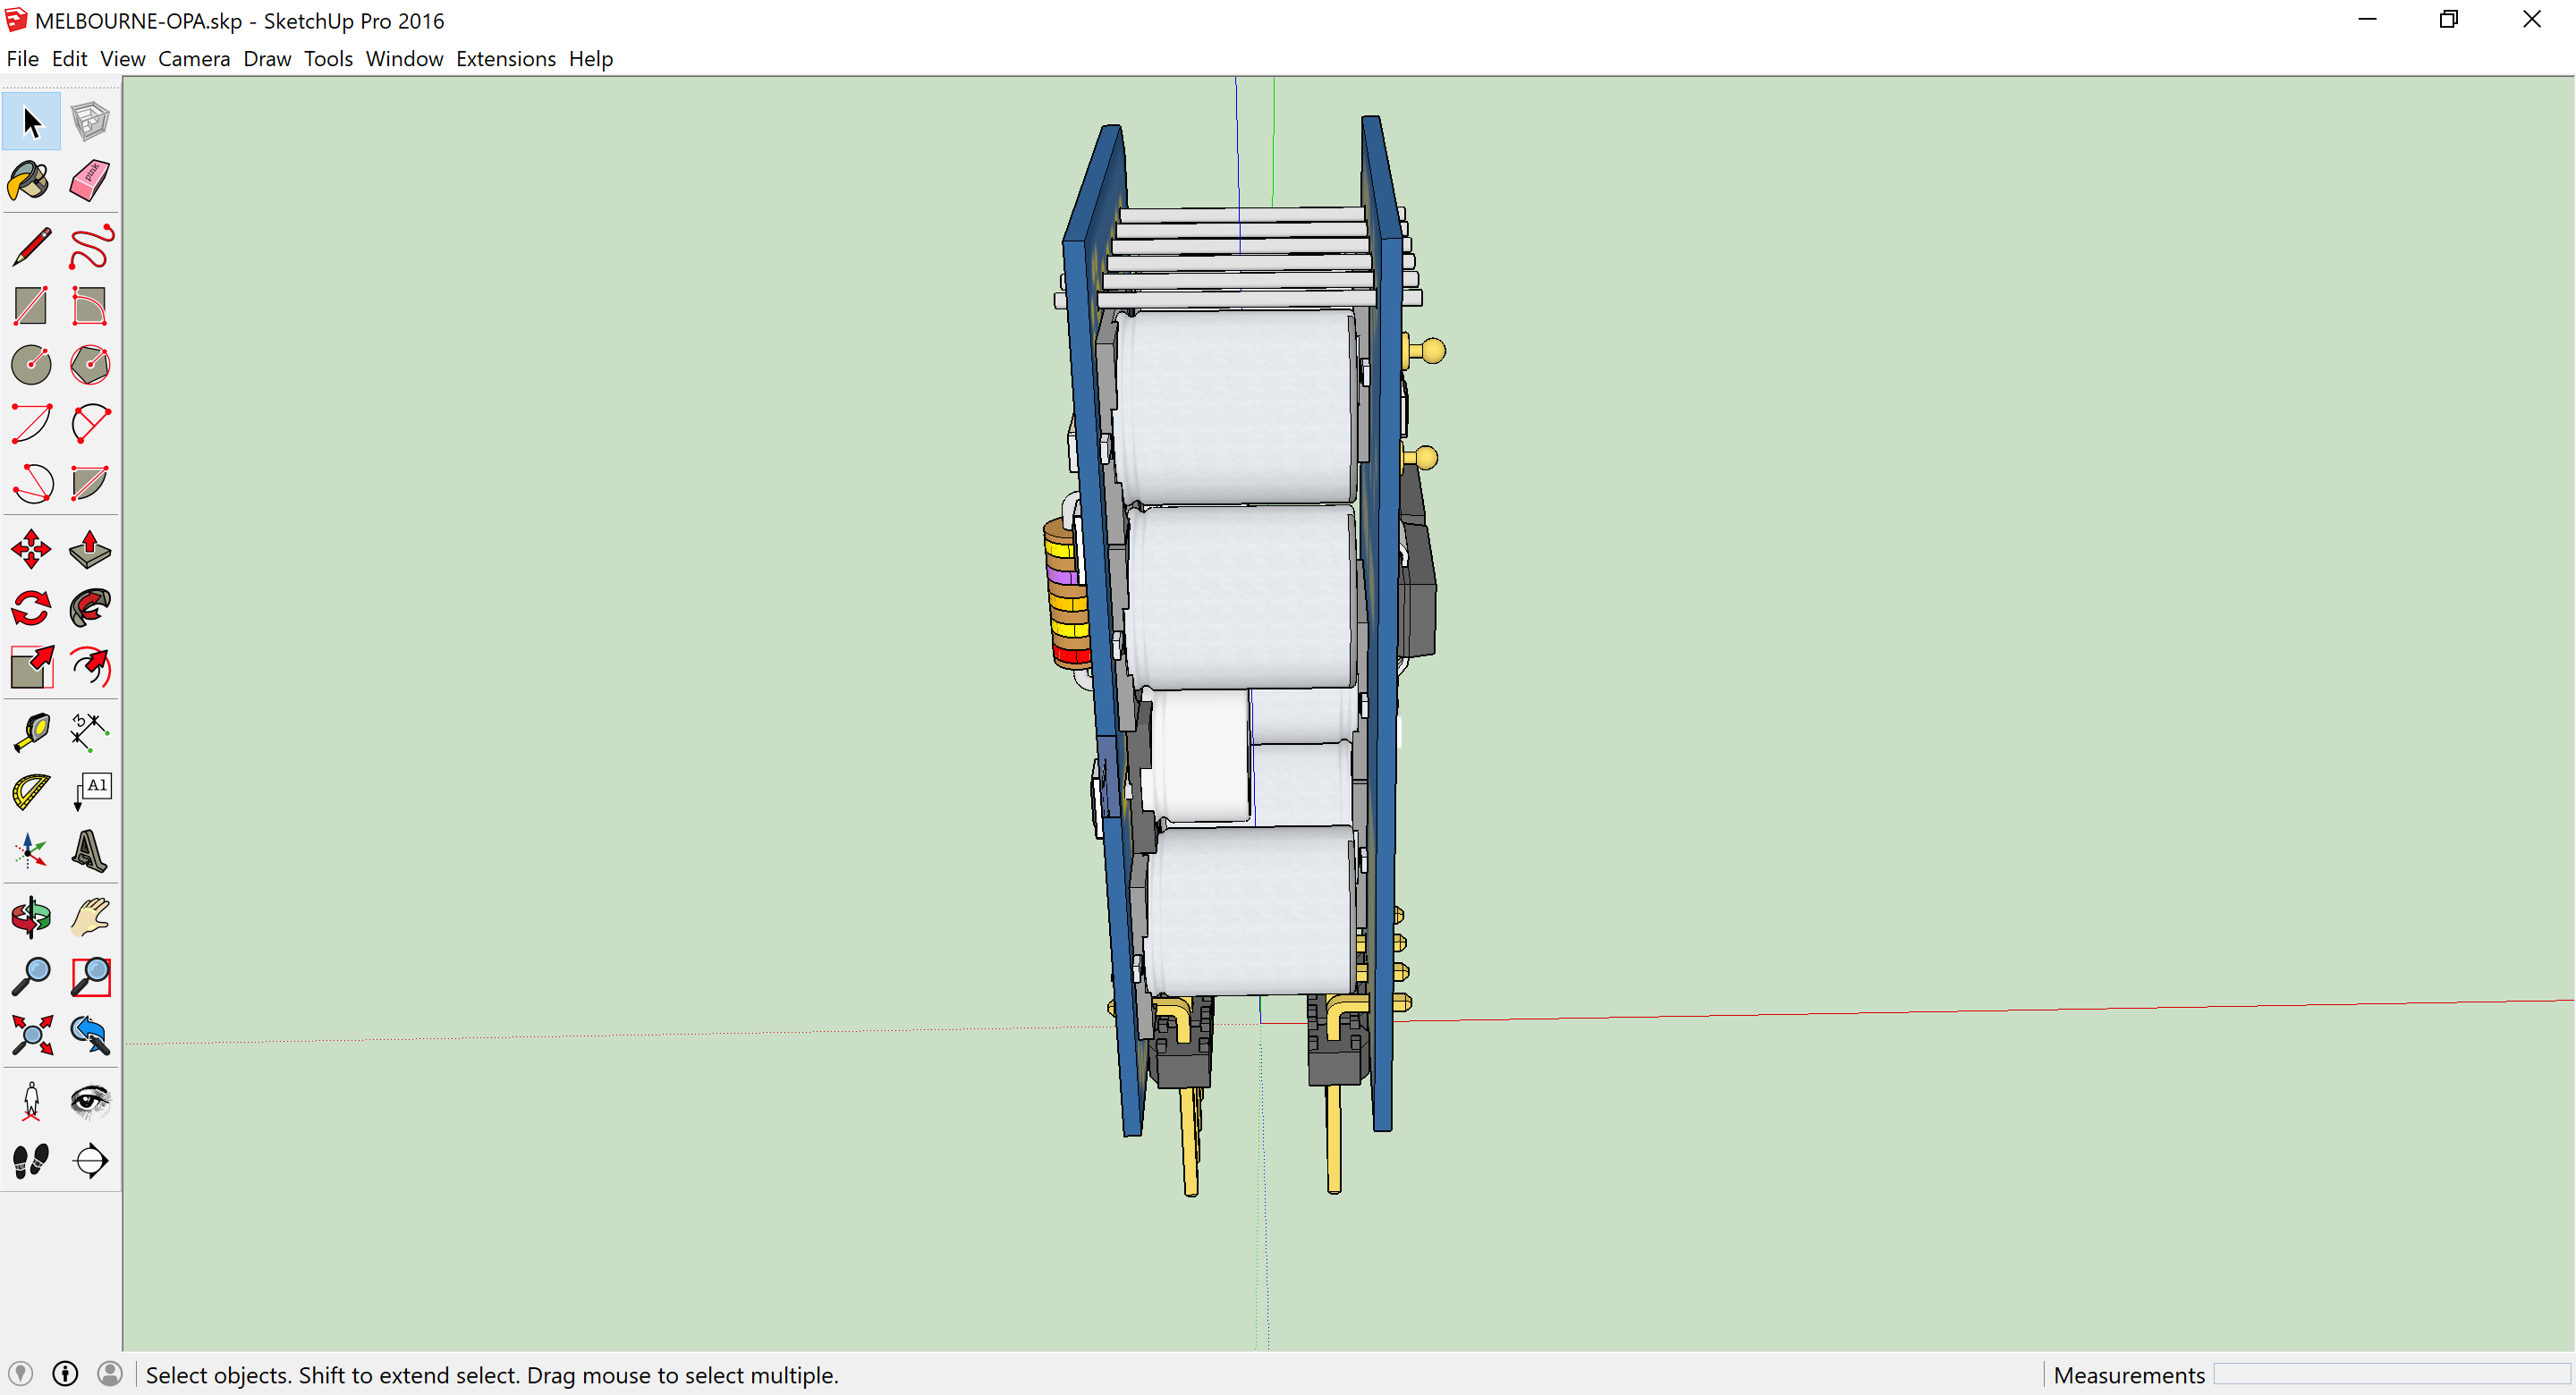
Task: Open the Extensions menu
Action: pyautogui.click(x=505, y=59)
